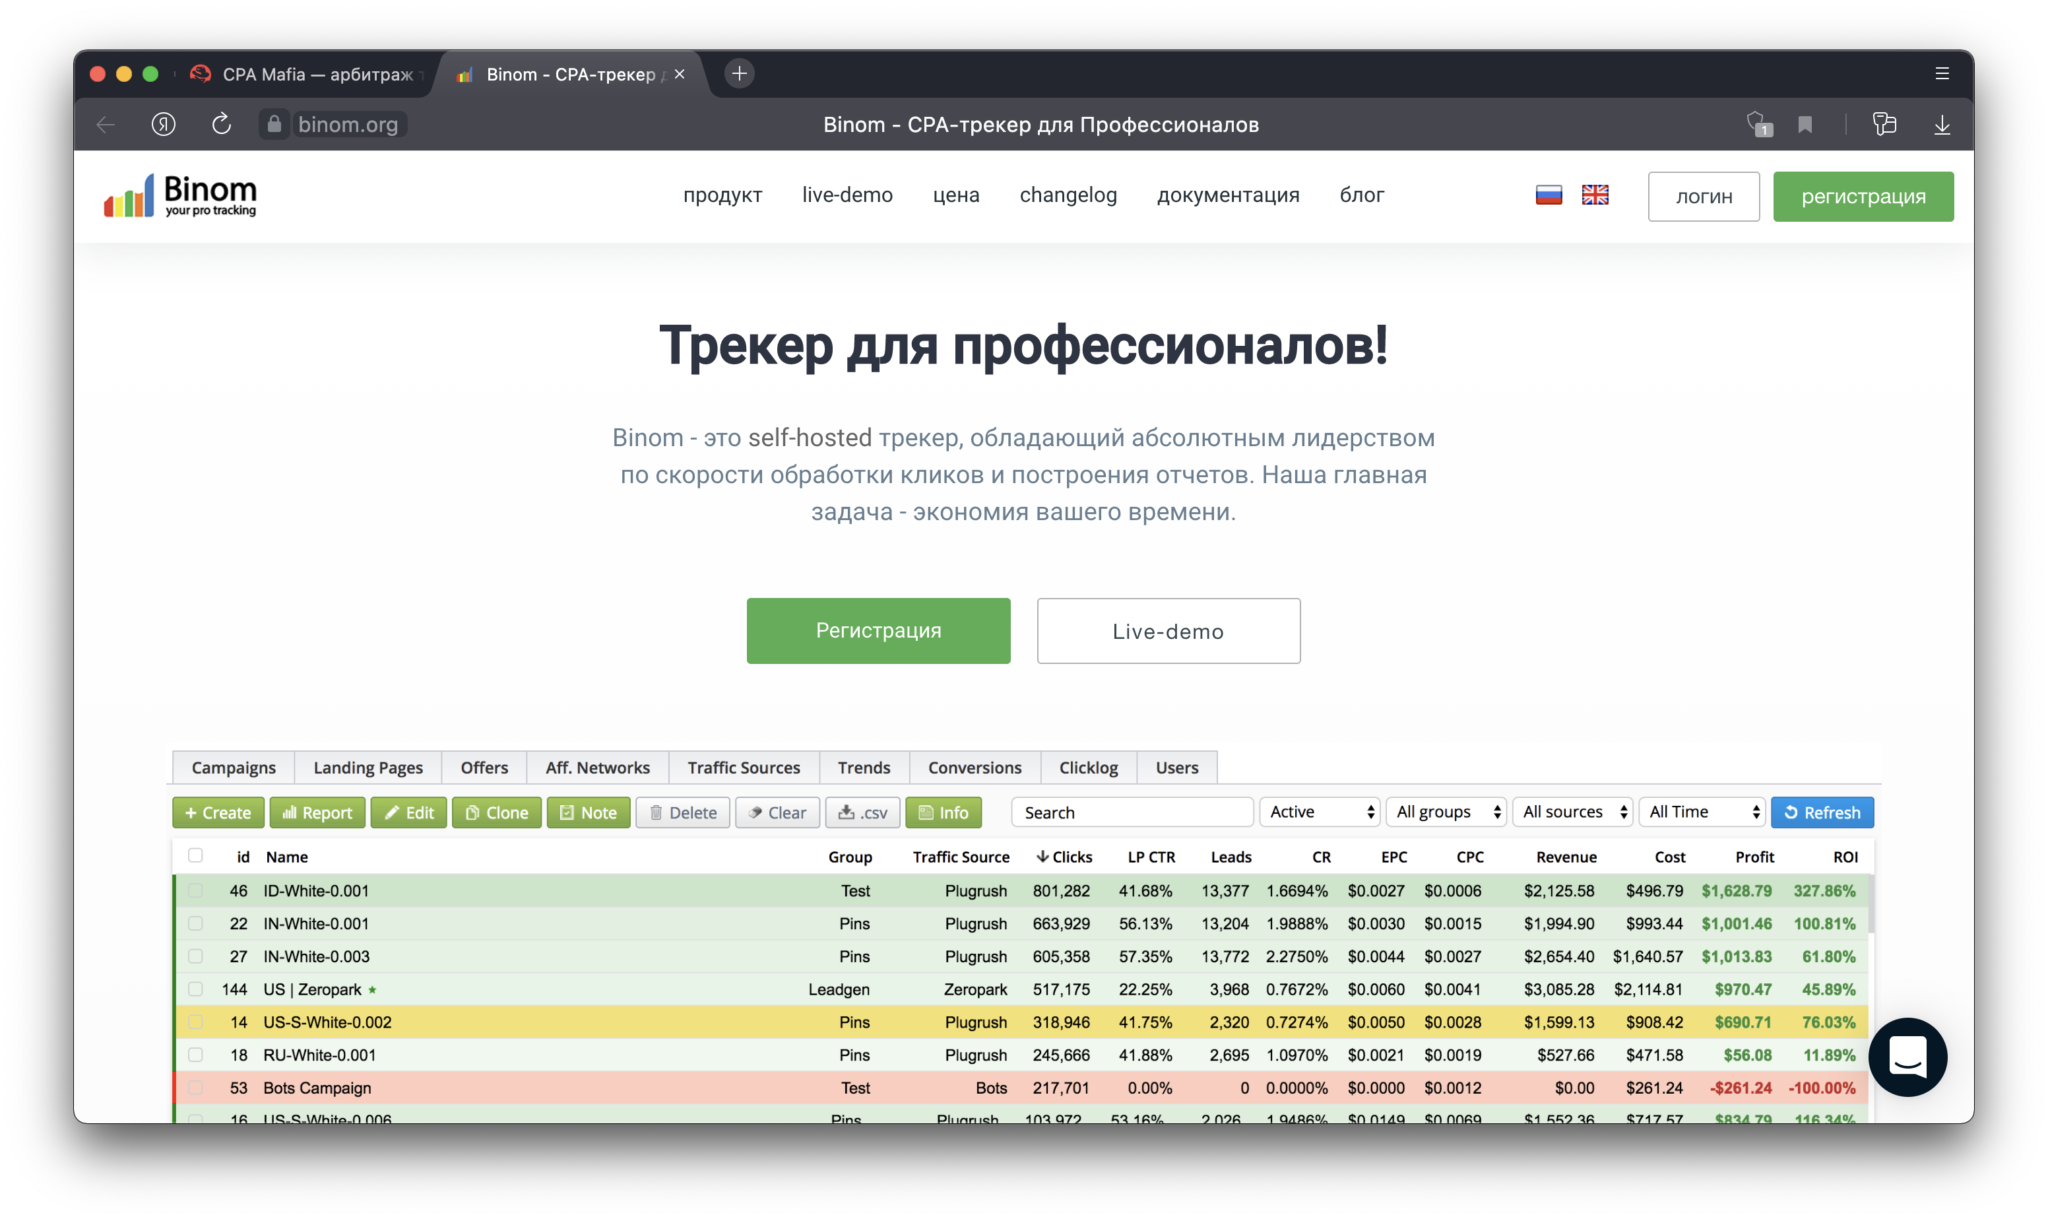Open the browser downloads icon
The width and height of the screenshot is (2048, 1221).
pos(1942,124)
